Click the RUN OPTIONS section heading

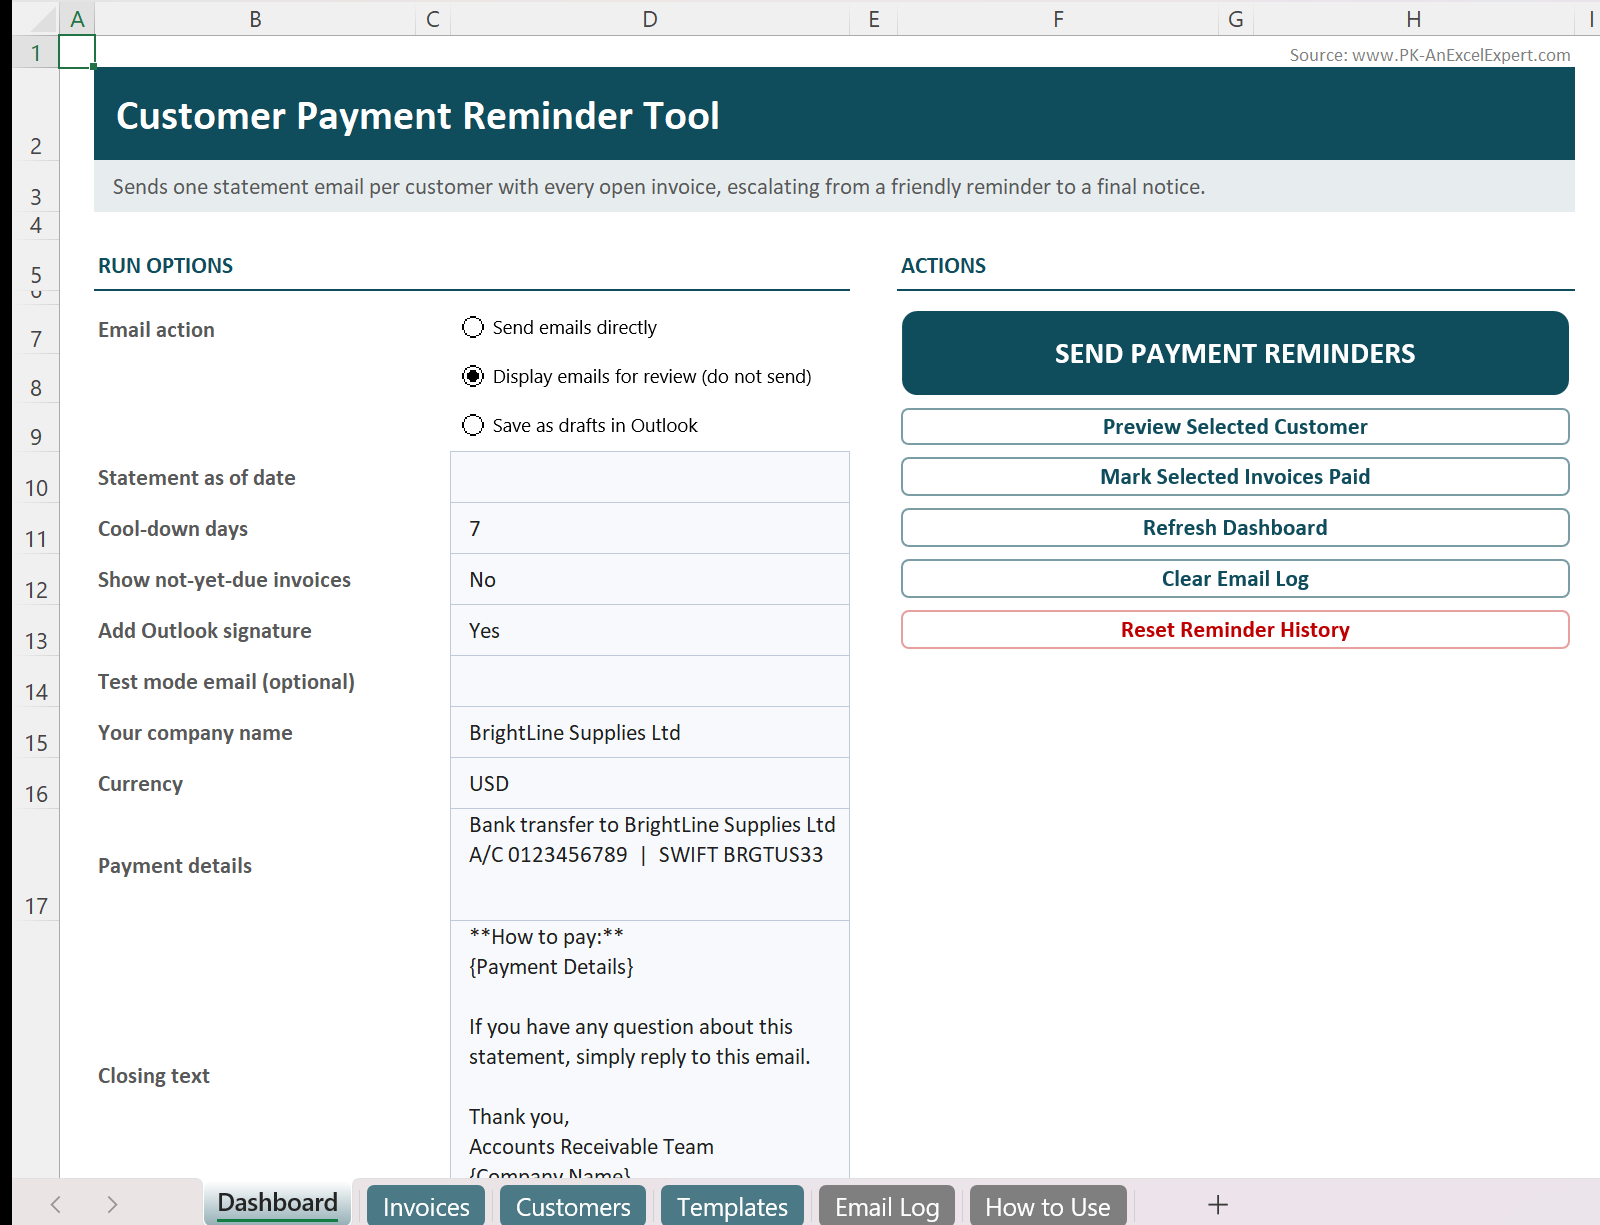coord(165,266)
